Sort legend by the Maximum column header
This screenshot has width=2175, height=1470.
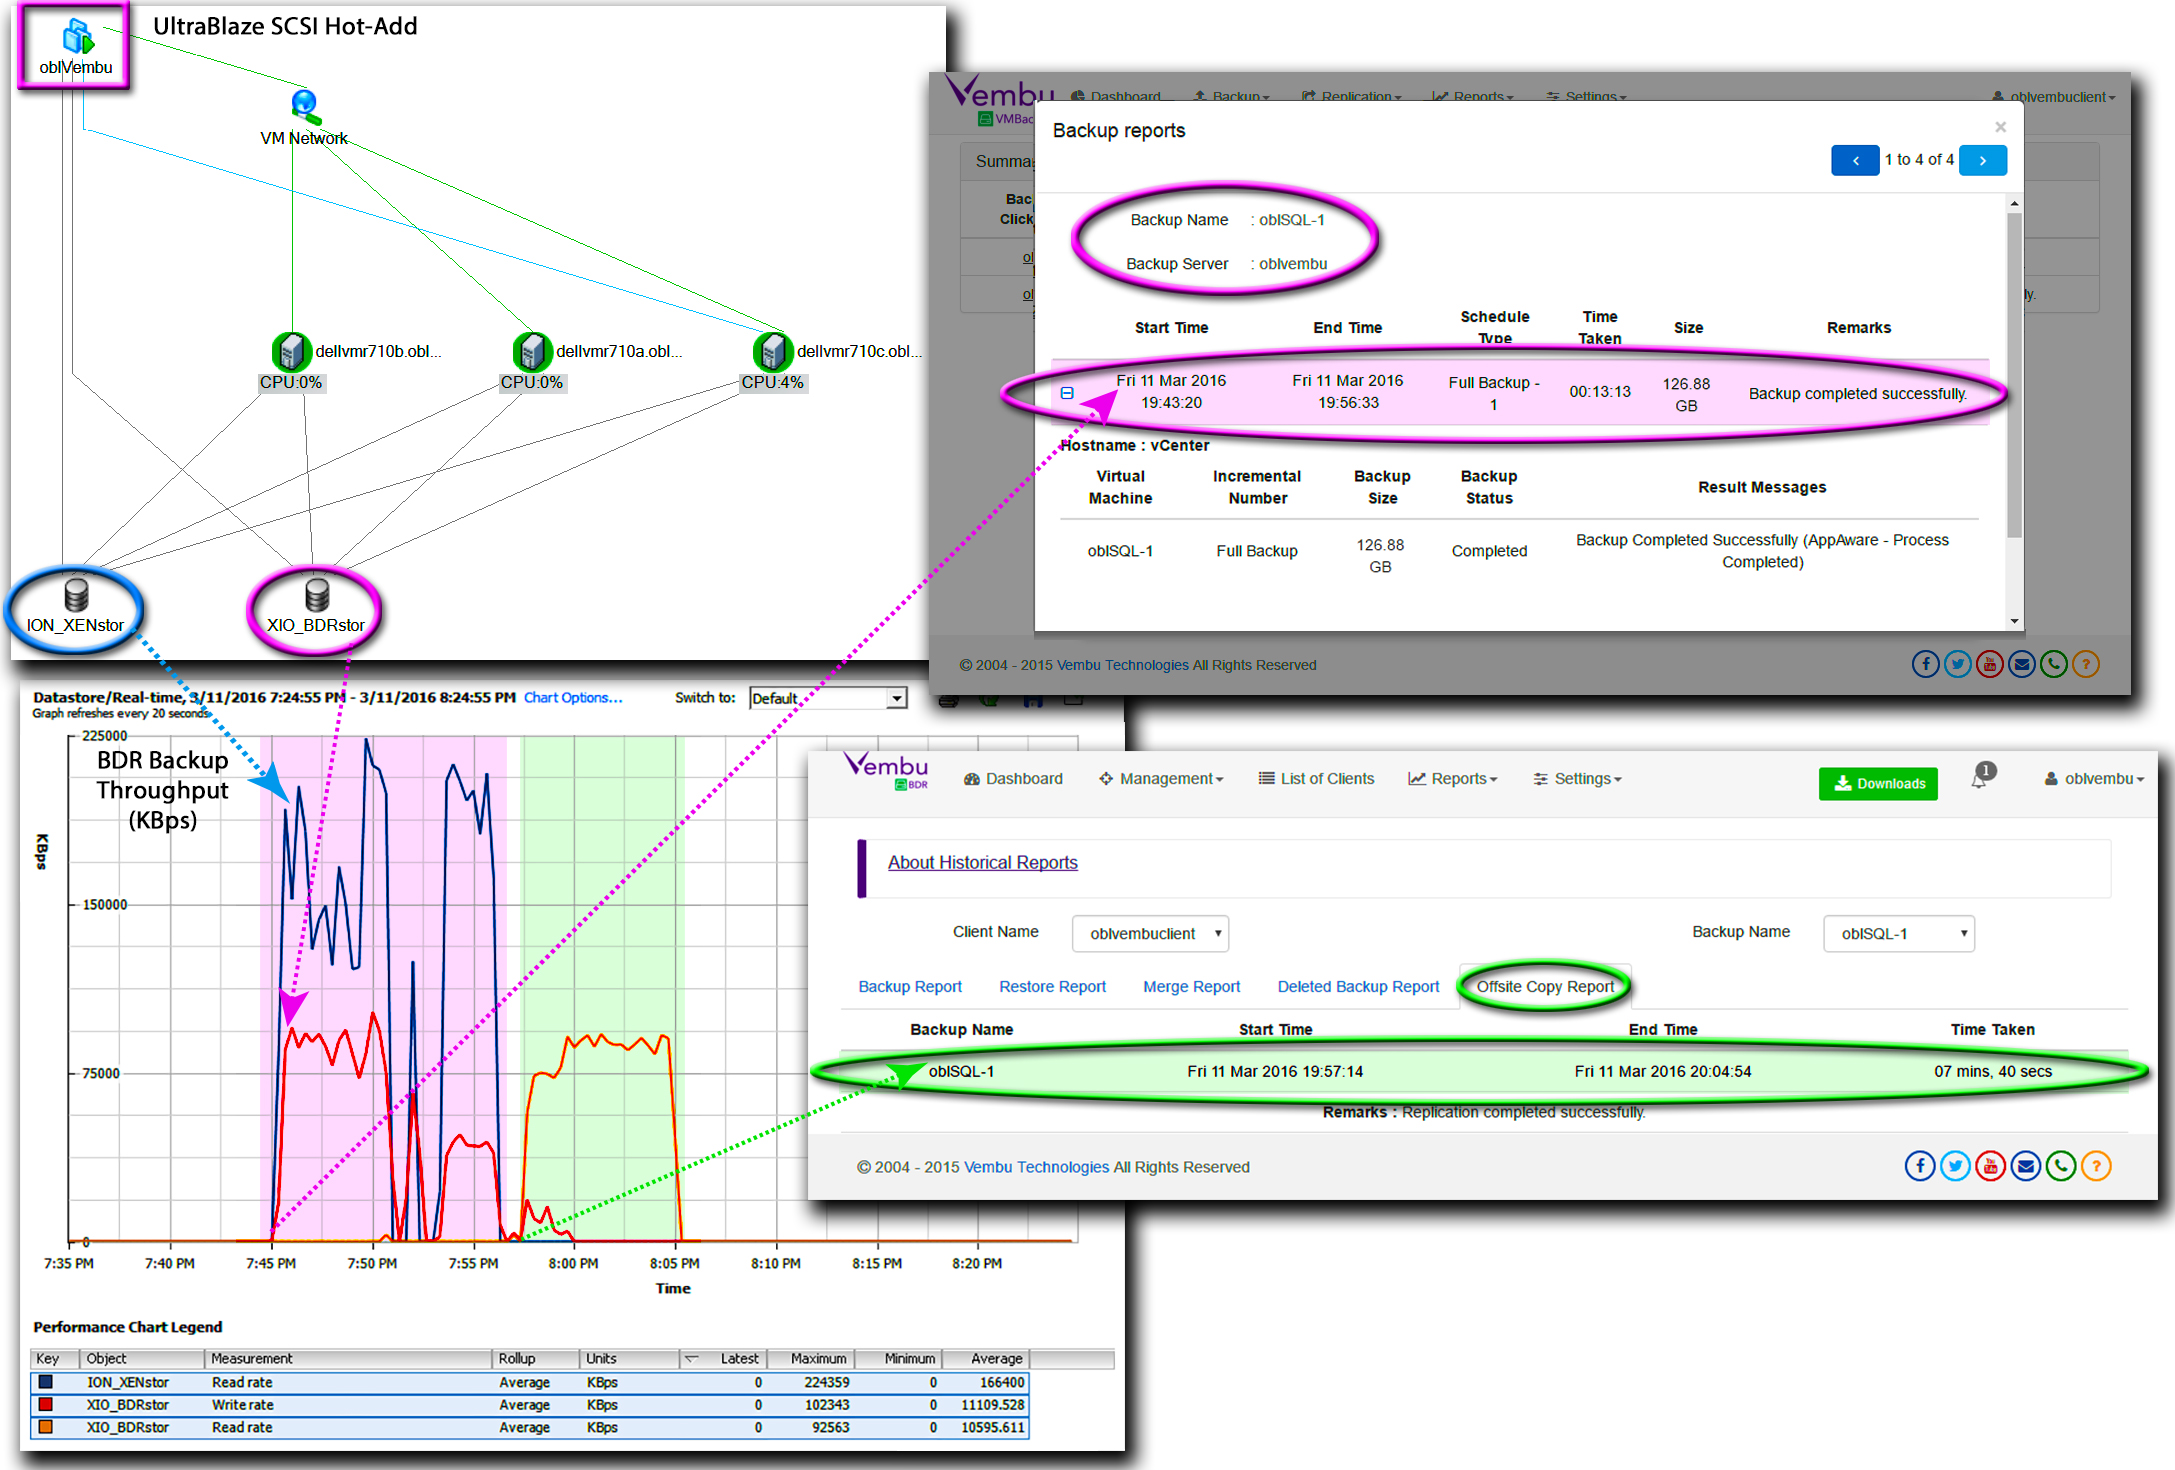[811, 1359]
